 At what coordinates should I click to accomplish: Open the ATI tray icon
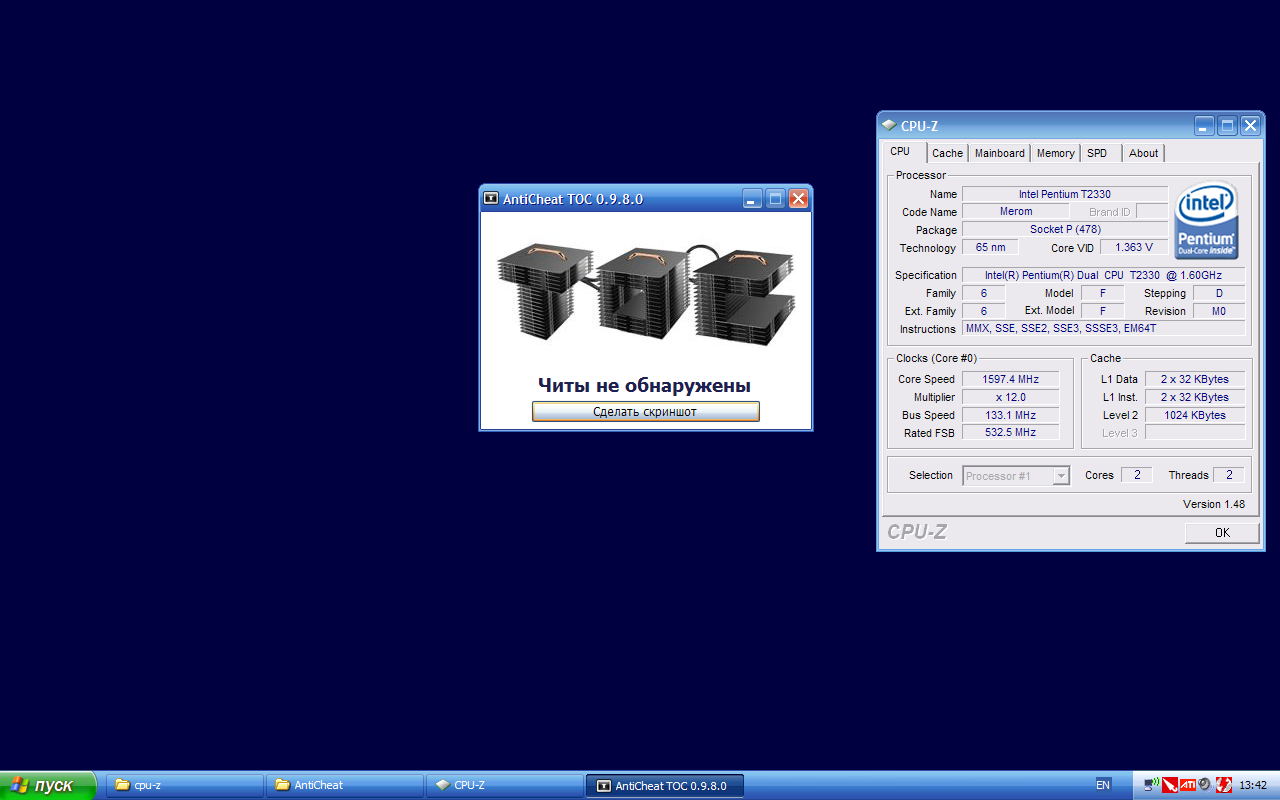(1187, 785)
